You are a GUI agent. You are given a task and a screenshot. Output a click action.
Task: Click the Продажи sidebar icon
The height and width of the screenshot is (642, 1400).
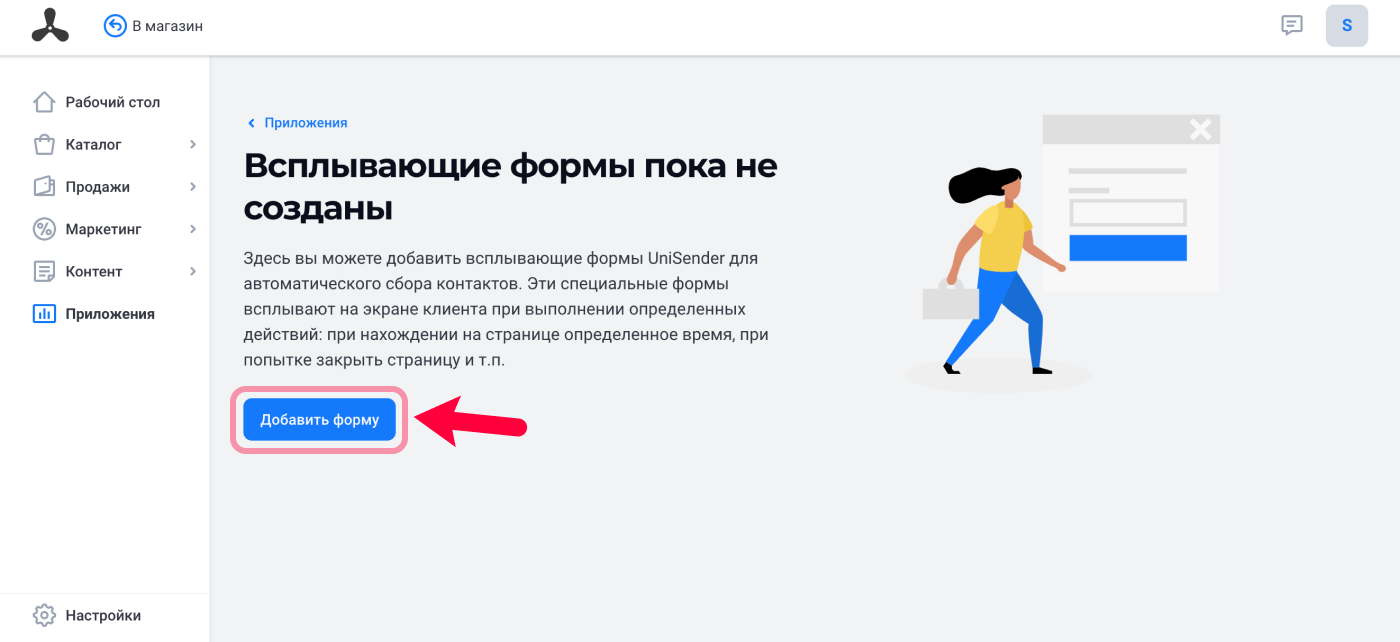(x=44, y=187)
